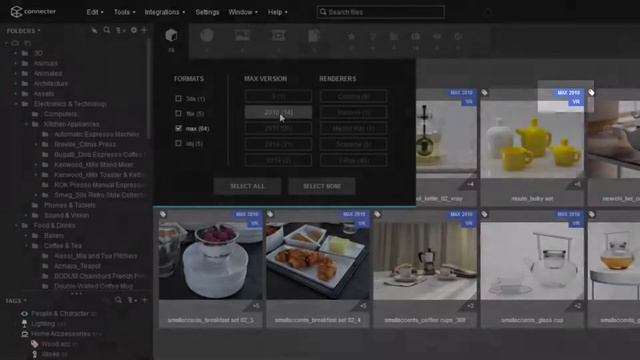Click the Lighting tag lamp icon

point(24,324)
